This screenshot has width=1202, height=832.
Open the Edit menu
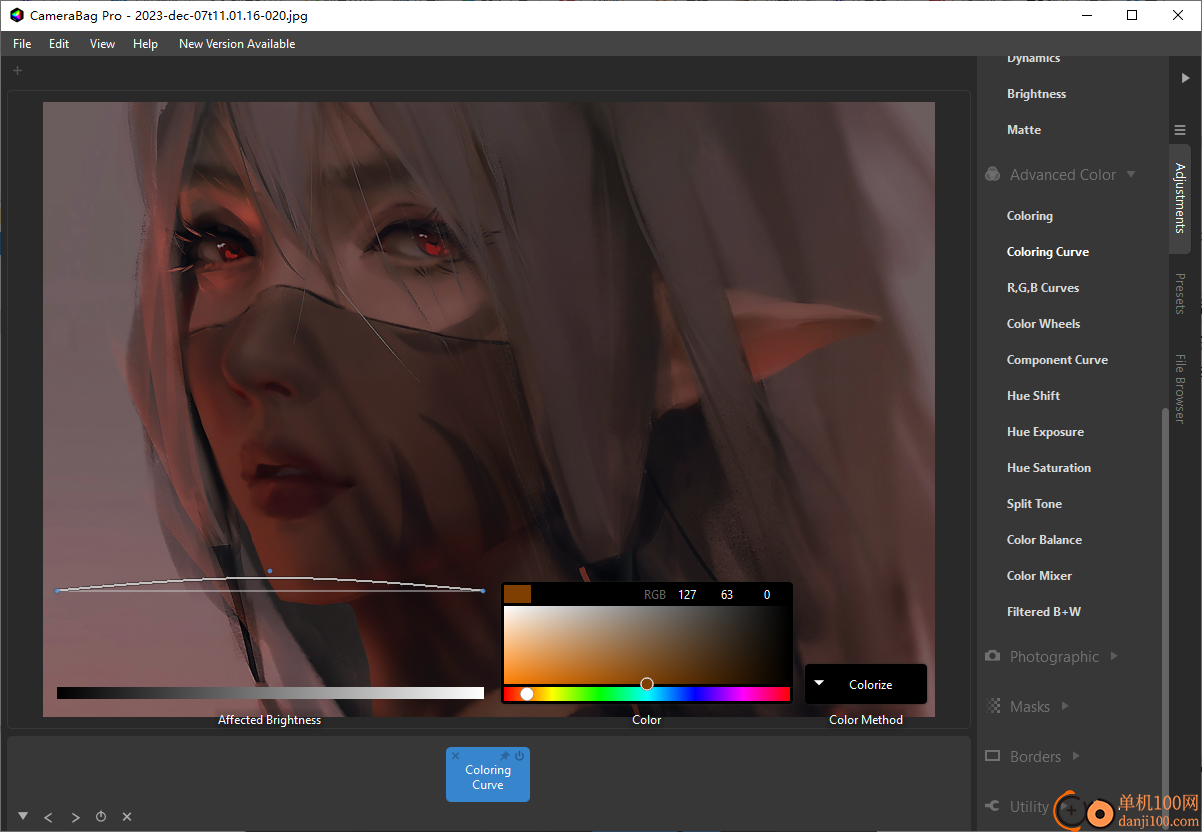(x=59, y=44)
